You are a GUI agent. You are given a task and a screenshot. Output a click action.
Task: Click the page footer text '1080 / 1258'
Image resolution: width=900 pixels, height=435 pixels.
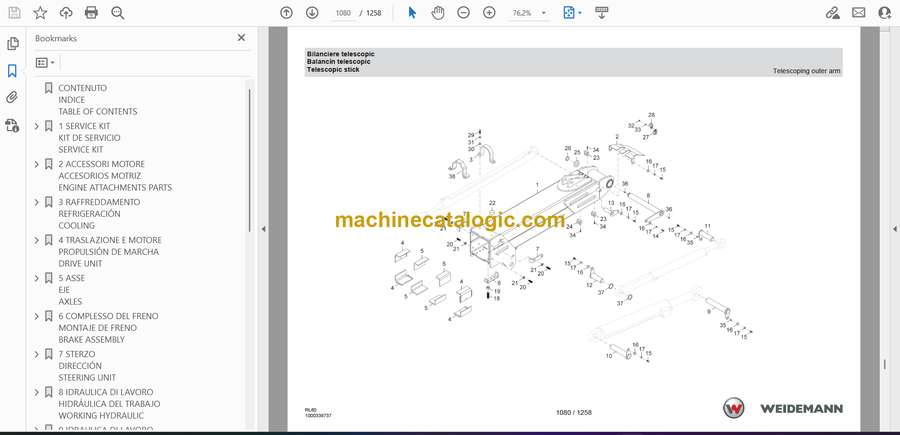point(573,412)
